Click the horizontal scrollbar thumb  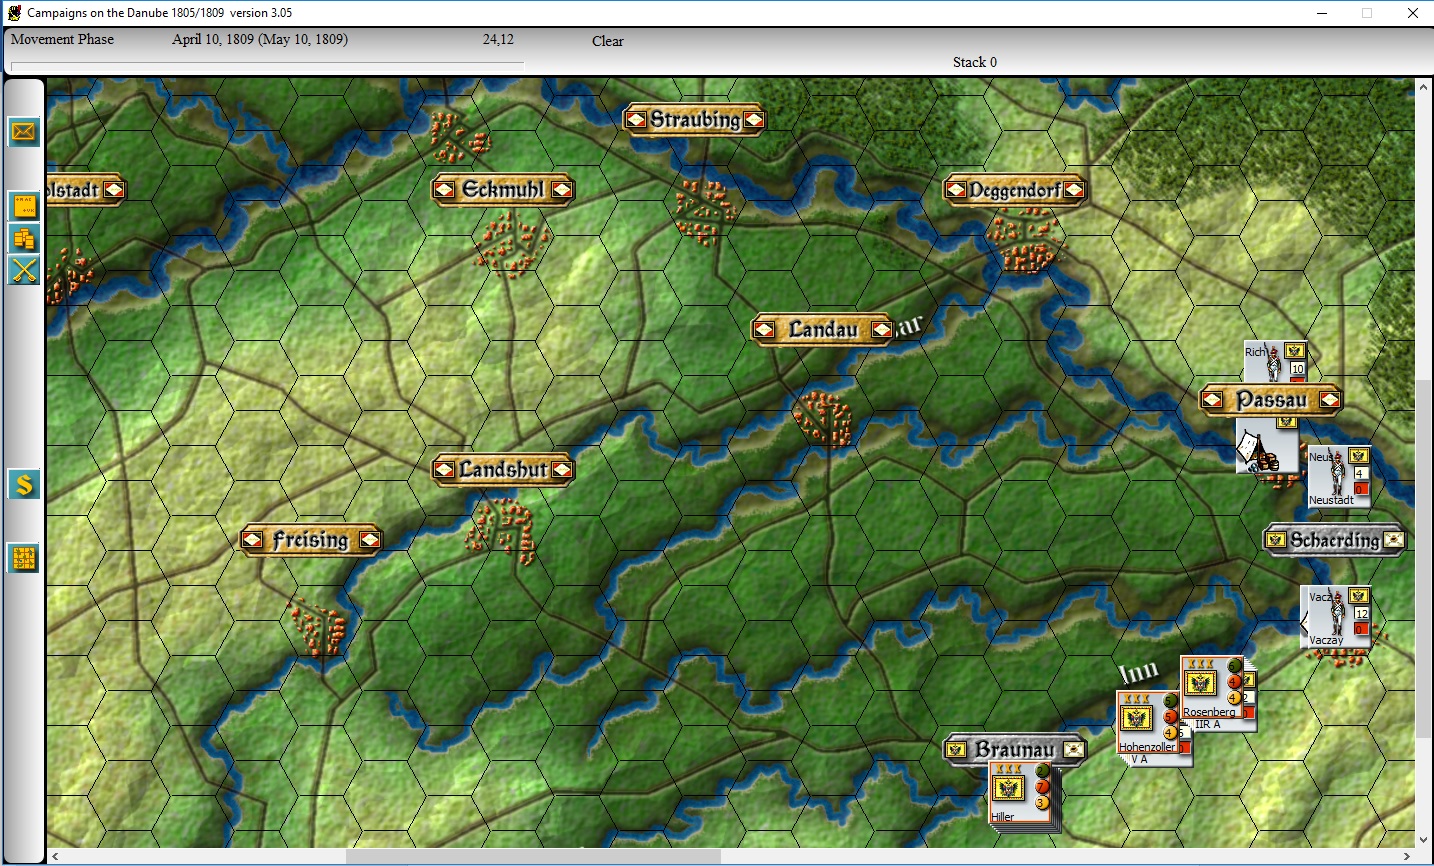point(533,857)
